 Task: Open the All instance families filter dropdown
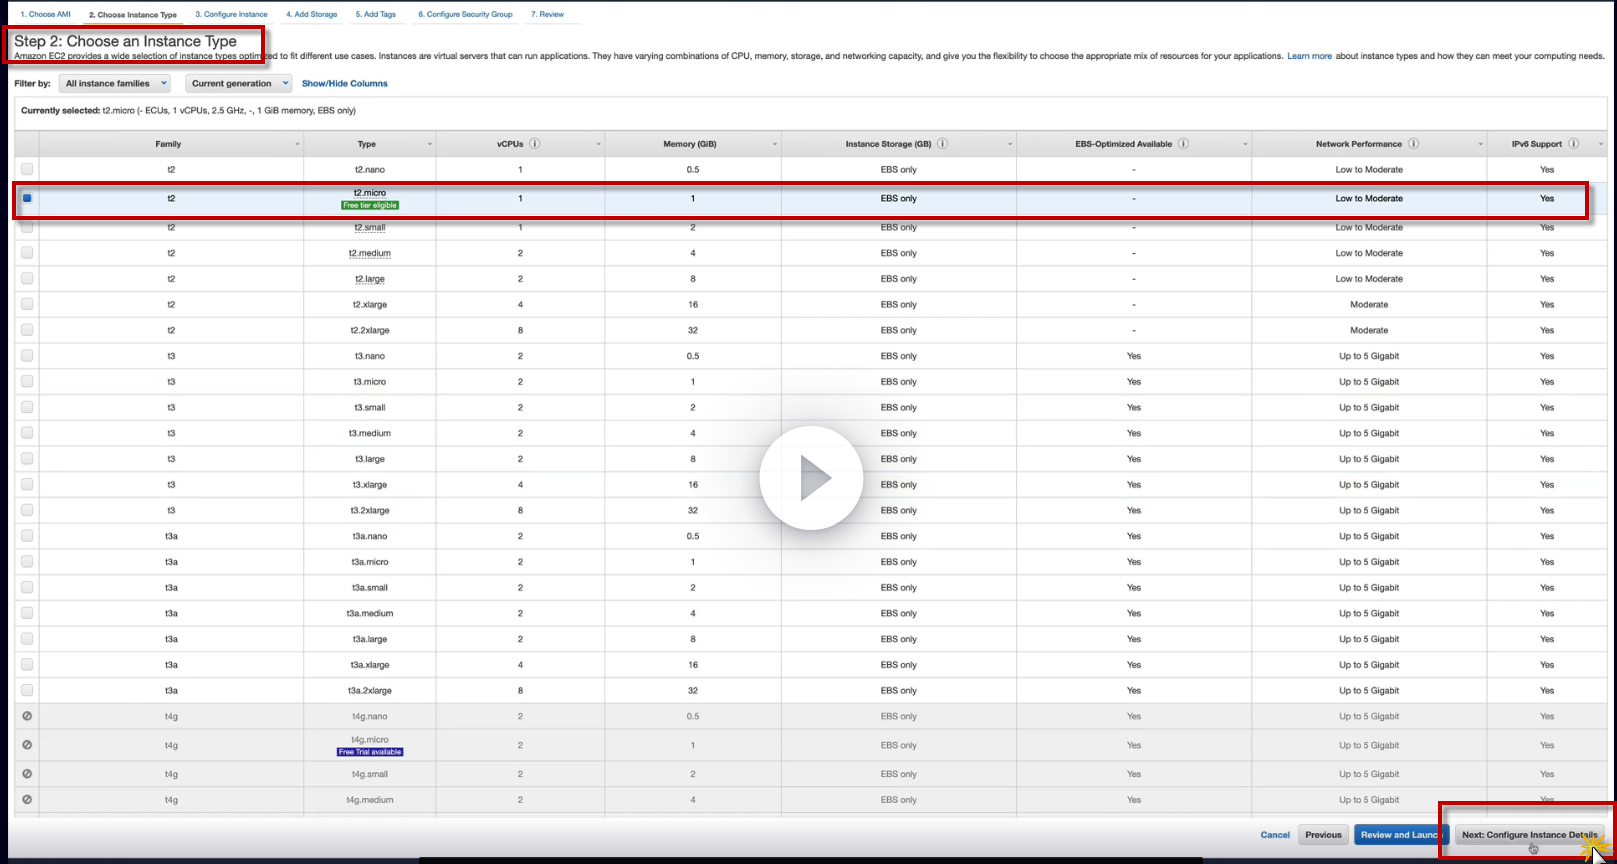click(115, 84)
